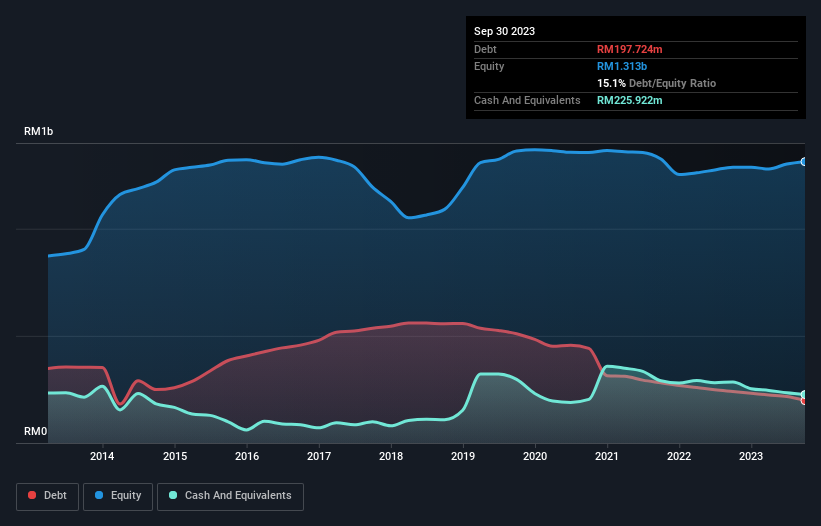The width and height of the screenshot is (821, 526).
Task: Select the 2018 x-axis label
Action: tap(391, 457)
